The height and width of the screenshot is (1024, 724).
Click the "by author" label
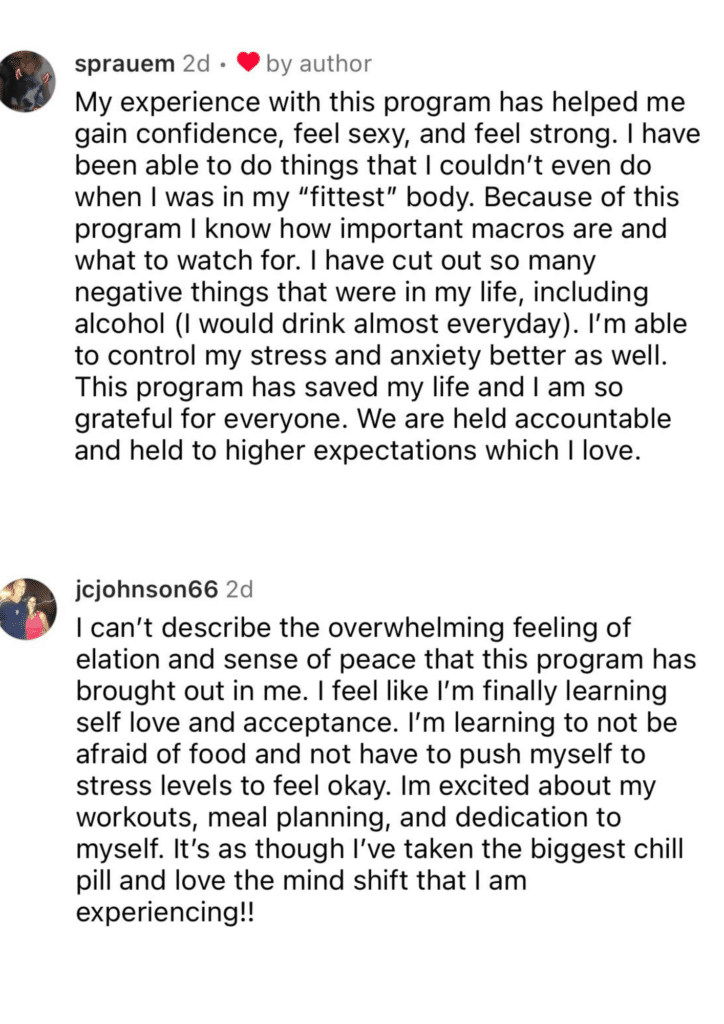[x=319, y=63]
